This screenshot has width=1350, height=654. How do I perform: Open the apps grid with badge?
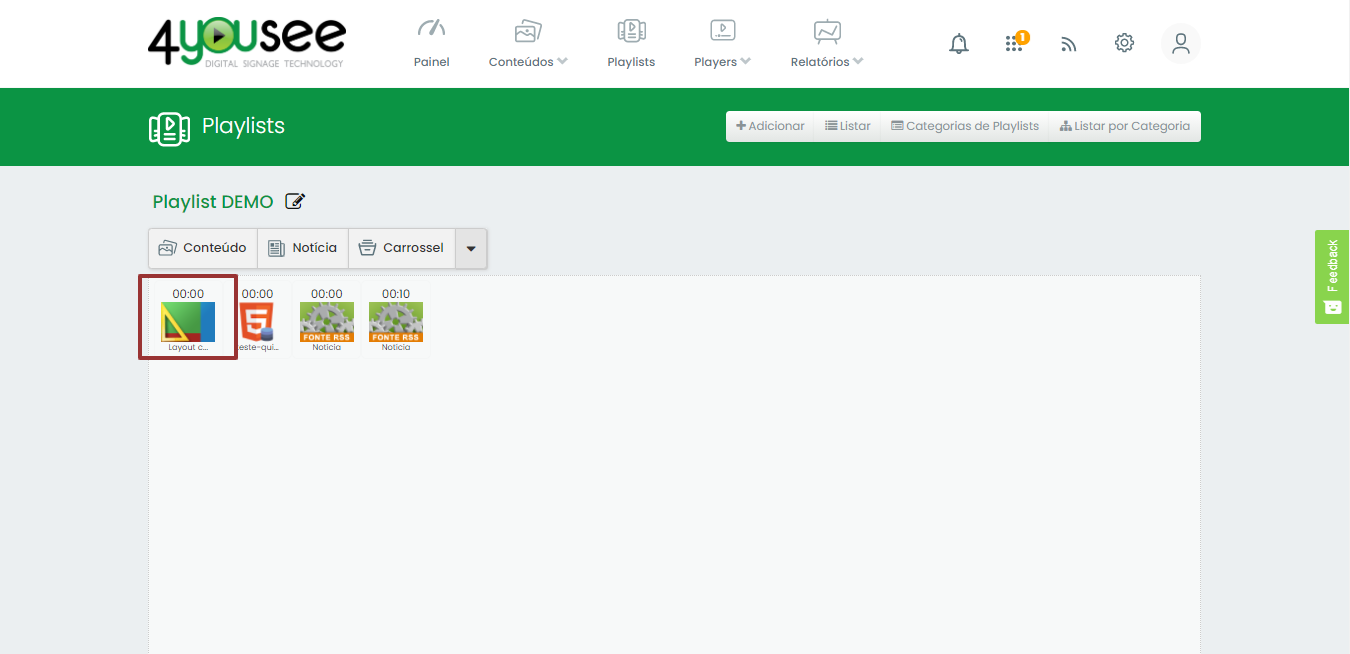[x=1015, y=43]
